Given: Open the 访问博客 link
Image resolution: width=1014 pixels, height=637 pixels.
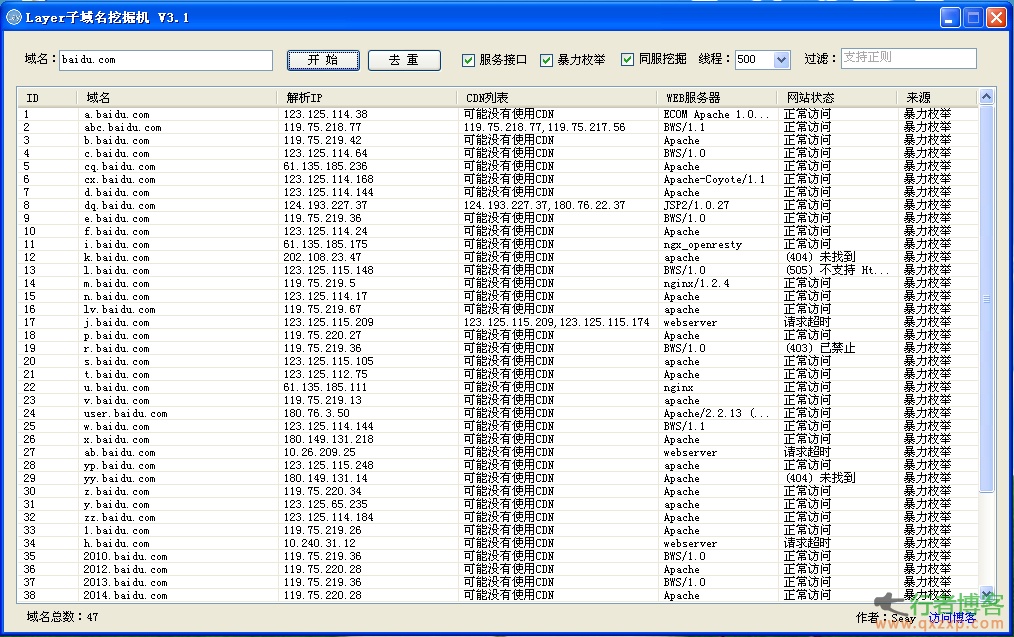Looking at the screenshot, I should (952, 618).
